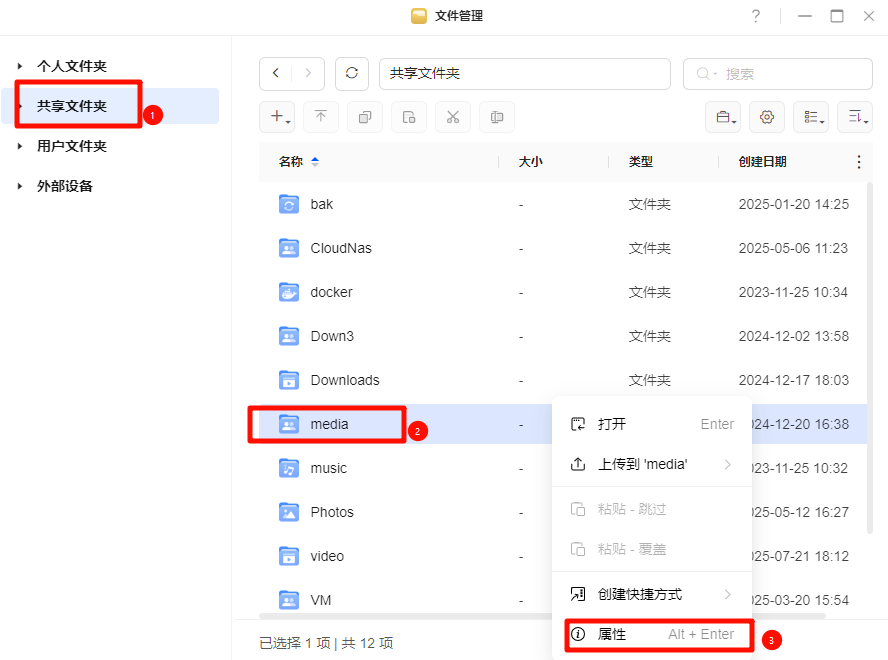Choose 属性 from the context menu
The height and width of the screenshot is (660, 888).
point(612,634)
